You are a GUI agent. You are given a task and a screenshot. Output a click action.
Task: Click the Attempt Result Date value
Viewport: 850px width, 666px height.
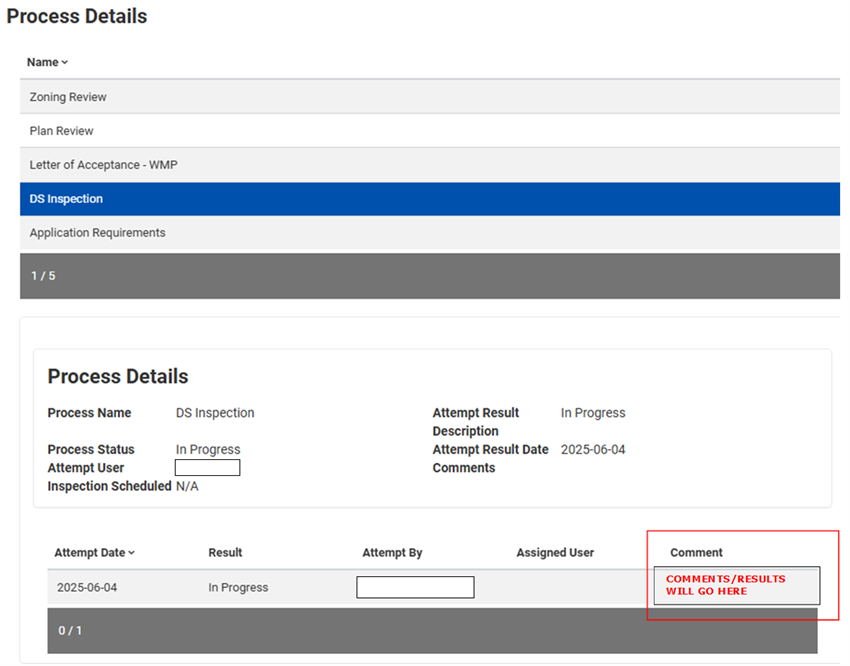pyautogui.click(x=593, y=450)
